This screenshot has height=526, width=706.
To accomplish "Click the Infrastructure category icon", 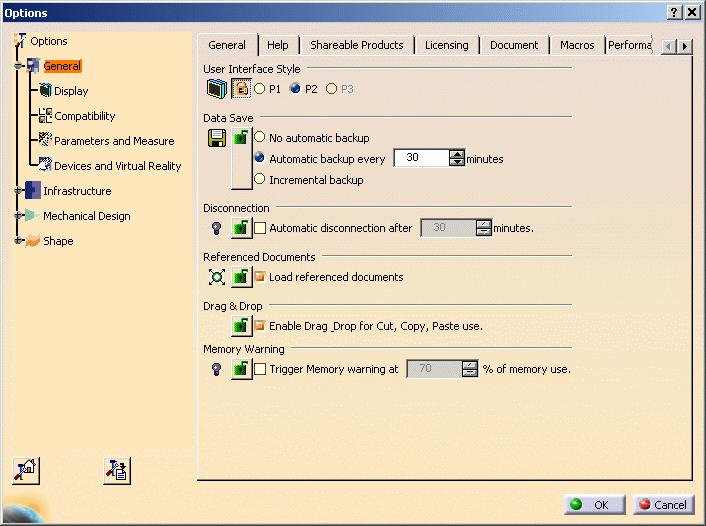I will click(x=33, y=190).
